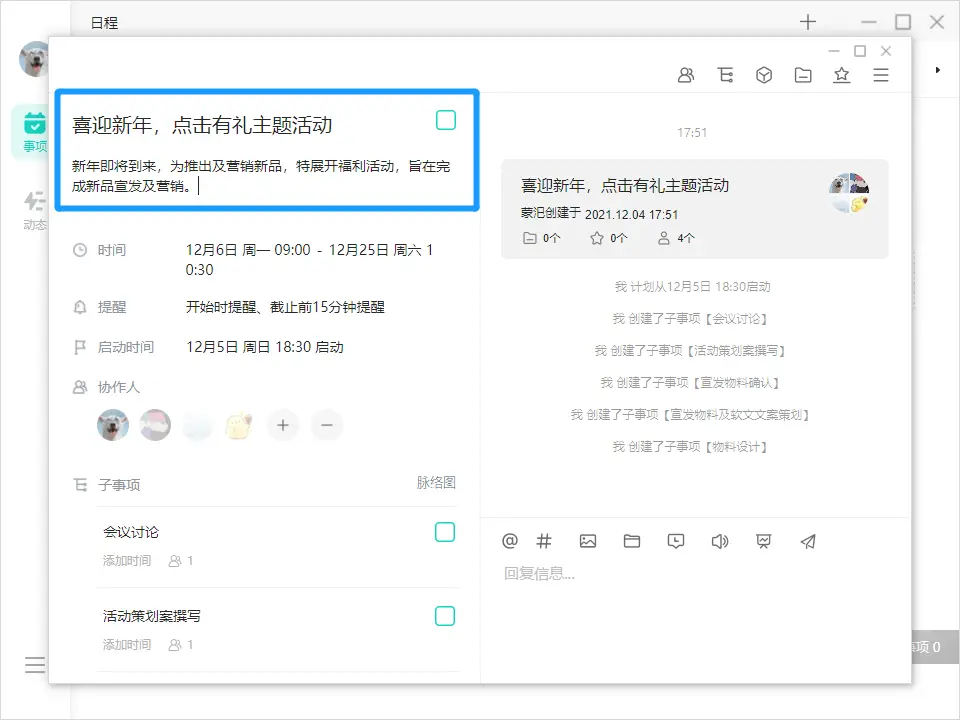Click the member count 4个 on task card
Image resolution: width=960 pixels, height=720 pixels.
676,238
